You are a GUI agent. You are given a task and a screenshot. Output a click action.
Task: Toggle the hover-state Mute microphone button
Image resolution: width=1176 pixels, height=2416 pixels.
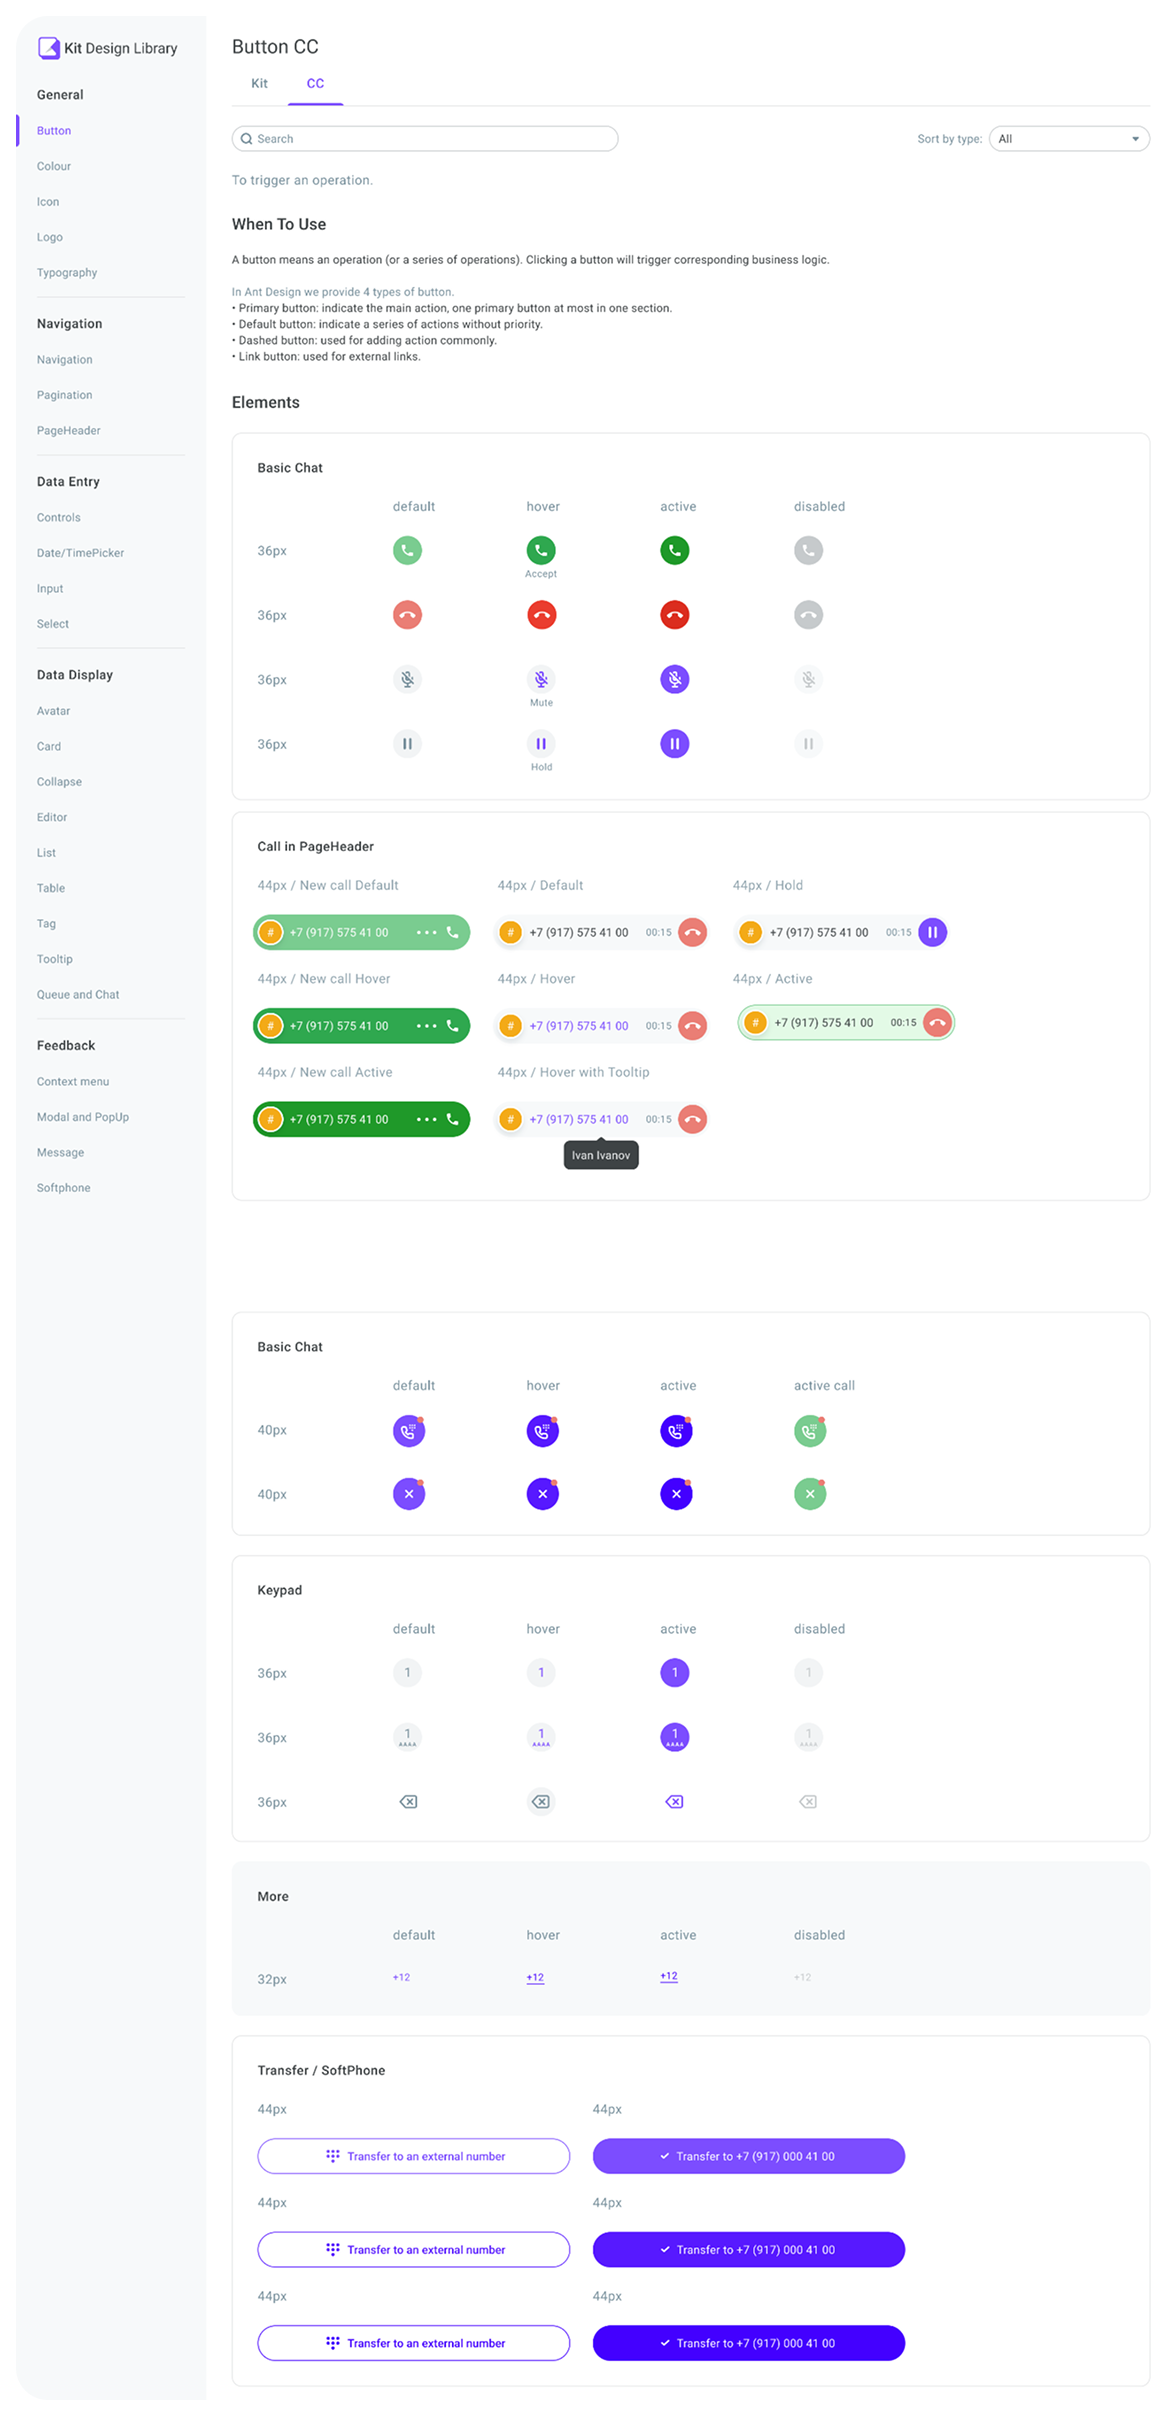tap(541, 679)
